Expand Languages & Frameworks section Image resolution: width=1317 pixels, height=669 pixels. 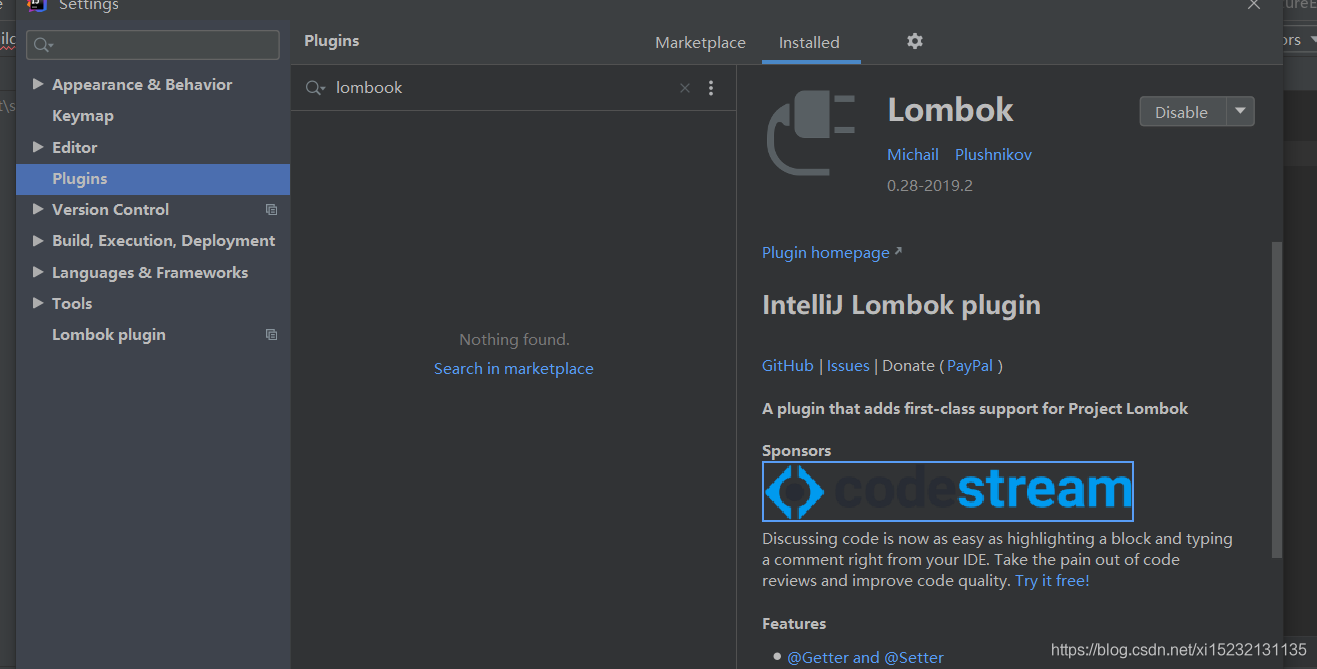pyautogui.click(x=38, y=272)
